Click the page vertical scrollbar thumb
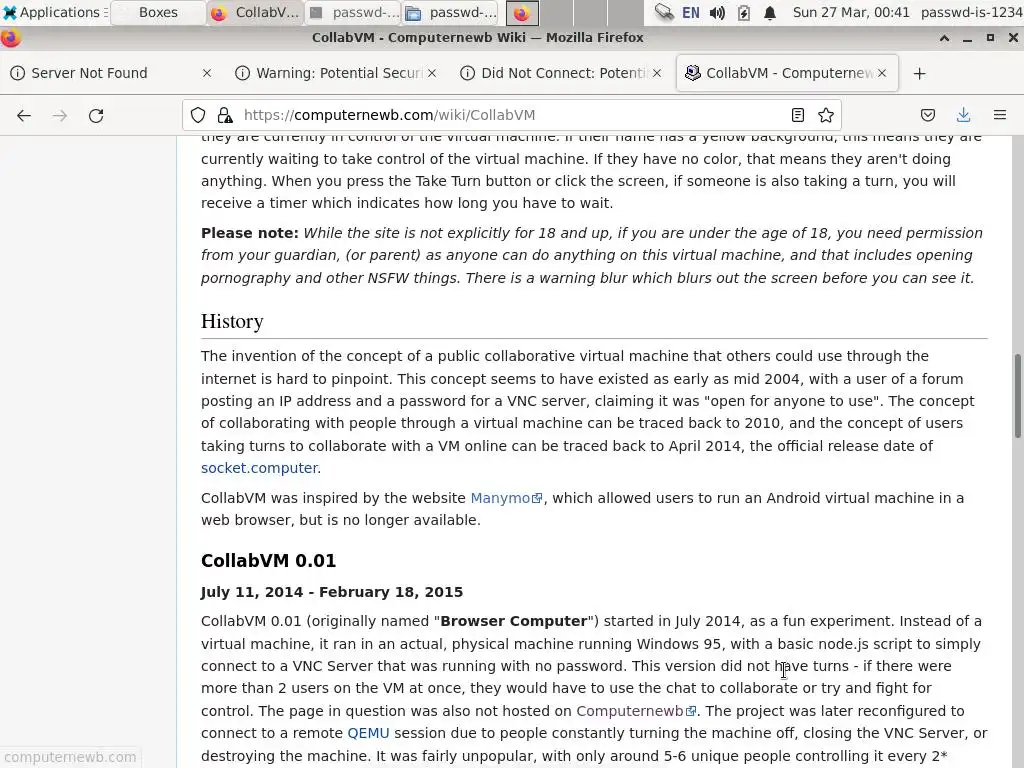The width and height of the screenshot is (1024, 768). pyautogui.click(x=1017, y=396)
